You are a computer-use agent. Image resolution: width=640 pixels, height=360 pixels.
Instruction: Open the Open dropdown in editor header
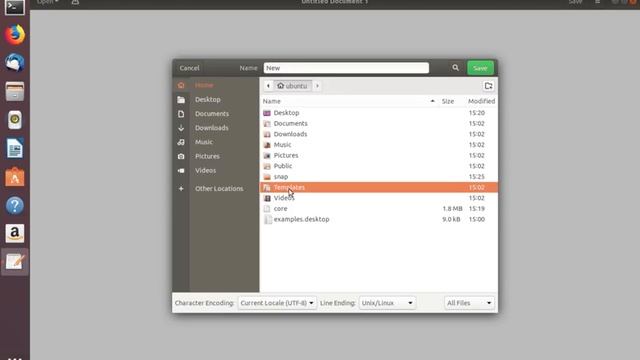click(x=47, y=2)
